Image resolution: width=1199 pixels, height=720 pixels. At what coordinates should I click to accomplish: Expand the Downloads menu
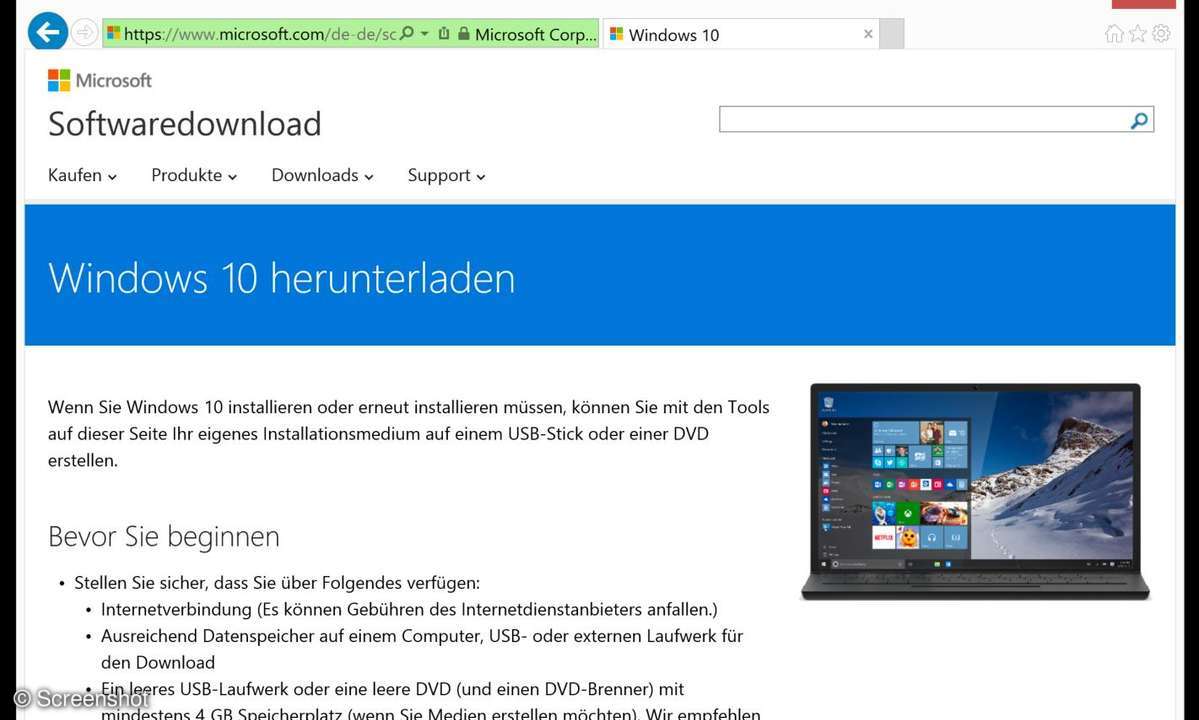(x=322, y=175)
